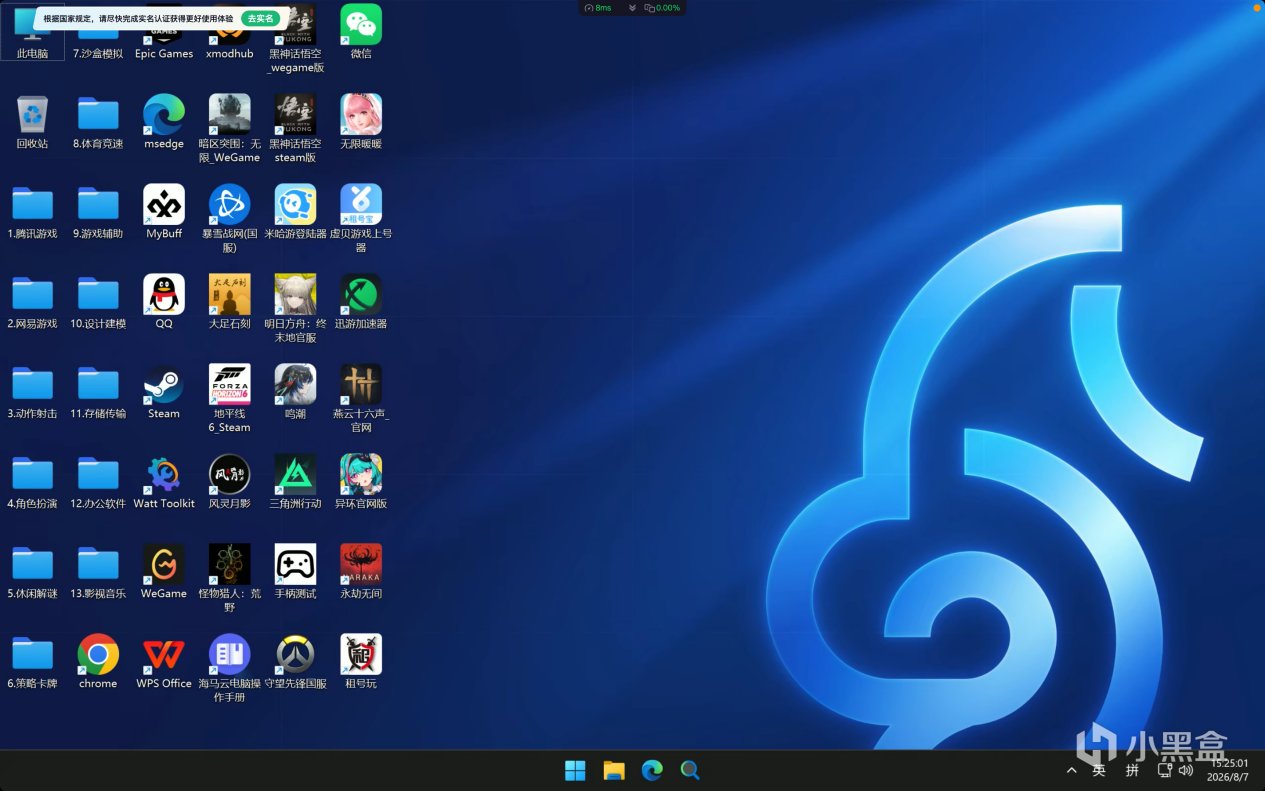The width and height of the screenshot is (1265, 791).
Task: Open the Windows Start menu
Action: point(575,770)
